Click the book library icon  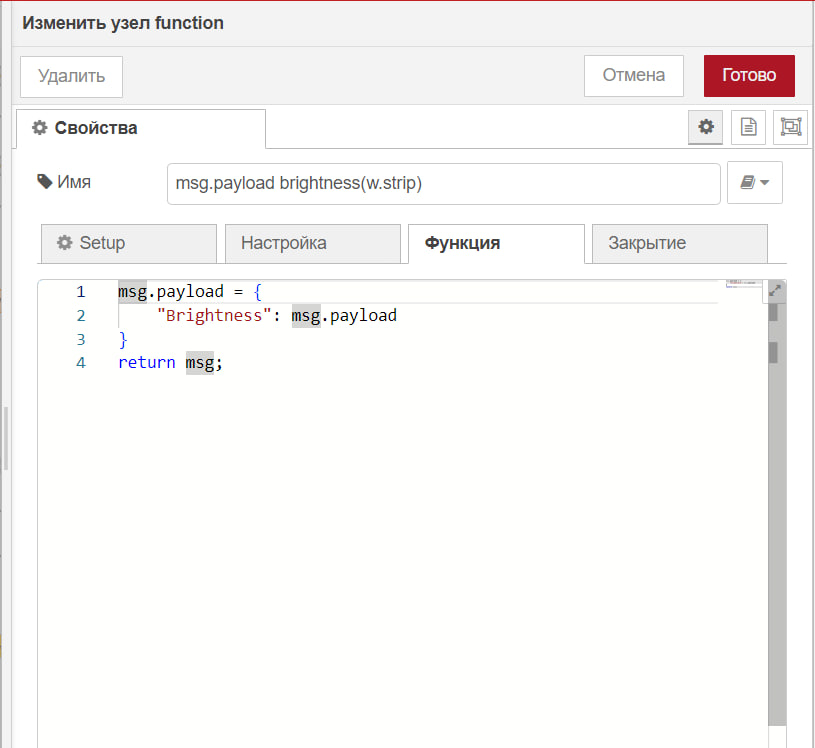pyautogui.click(x=747, y=182)
